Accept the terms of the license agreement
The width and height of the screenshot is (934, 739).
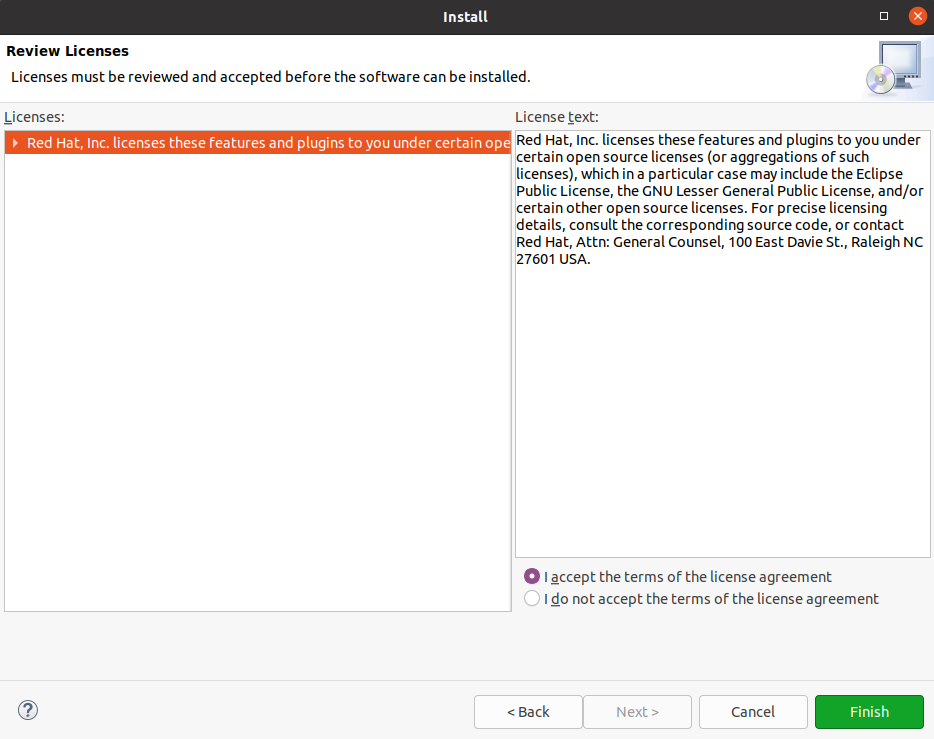(532, 577)
